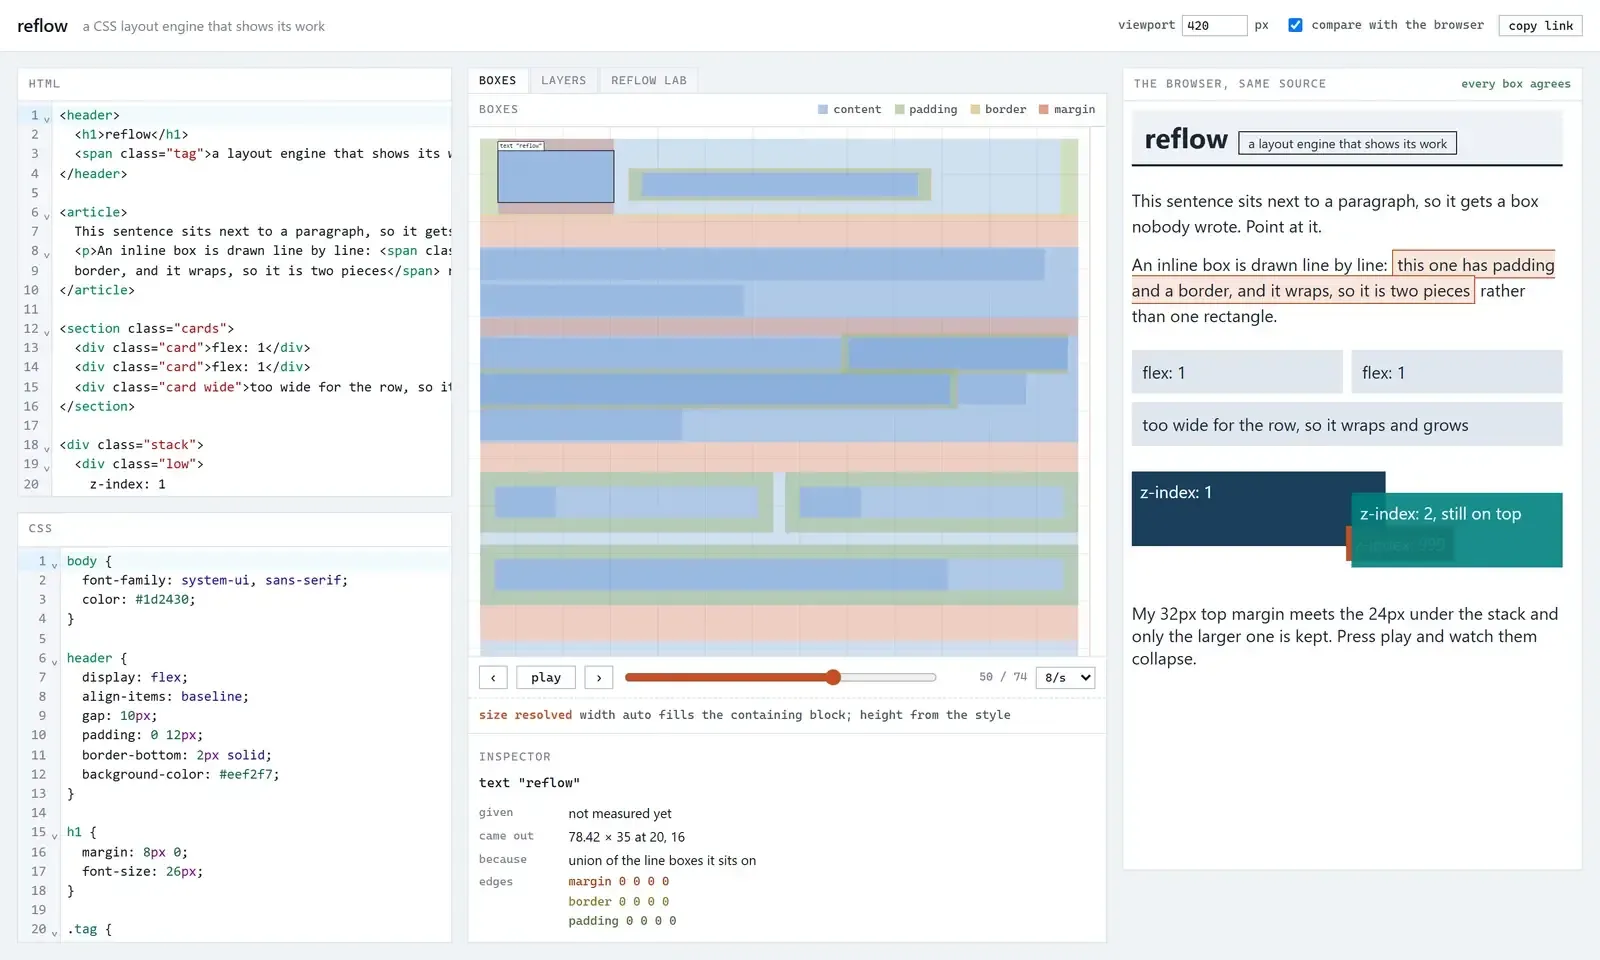Screen dimensions: 1600x960
Task: Click the content legend color swatch
Action: click(x=823, y=109)
